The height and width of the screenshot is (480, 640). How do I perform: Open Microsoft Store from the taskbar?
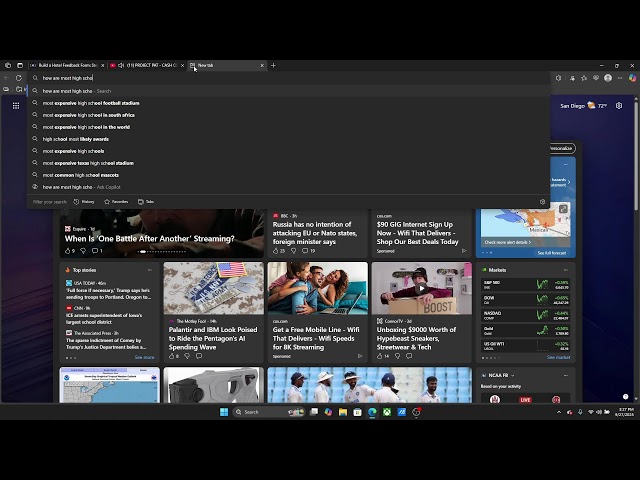point(358,412)
